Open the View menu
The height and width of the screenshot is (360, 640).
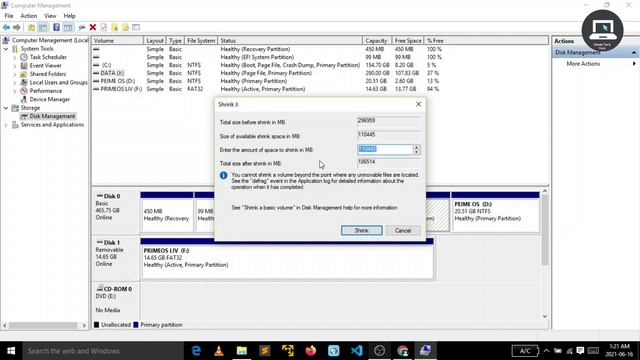coord(50,16)
